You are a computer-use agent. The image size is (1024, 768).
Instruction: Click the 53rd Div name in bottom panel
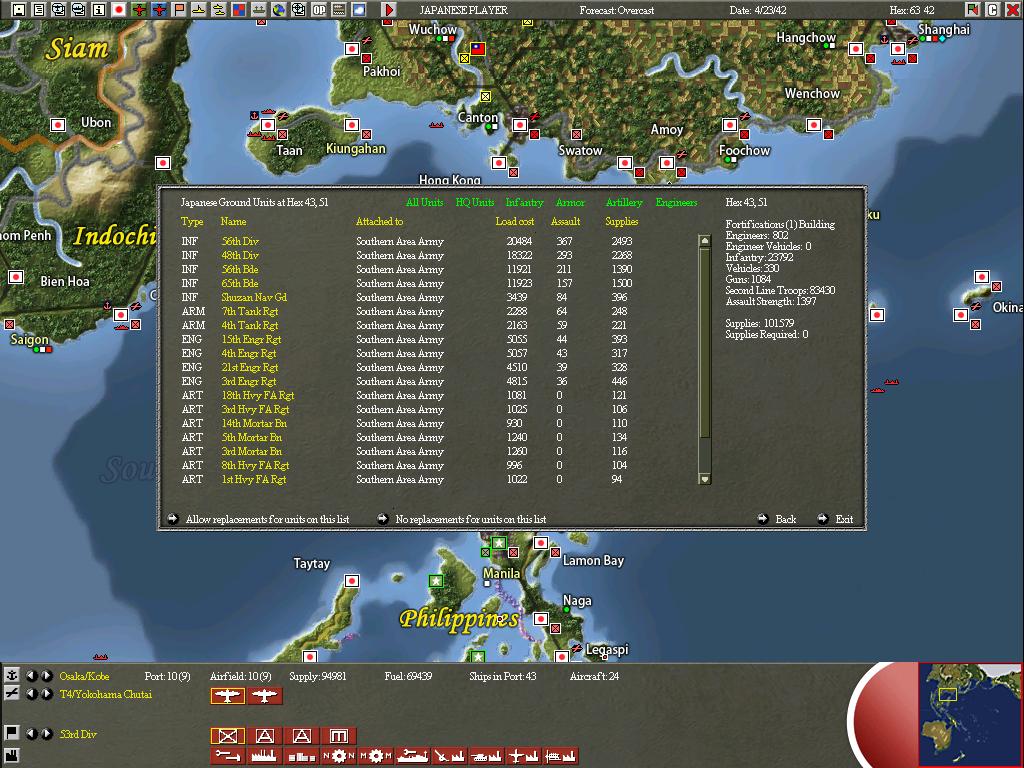click(78, 734)
